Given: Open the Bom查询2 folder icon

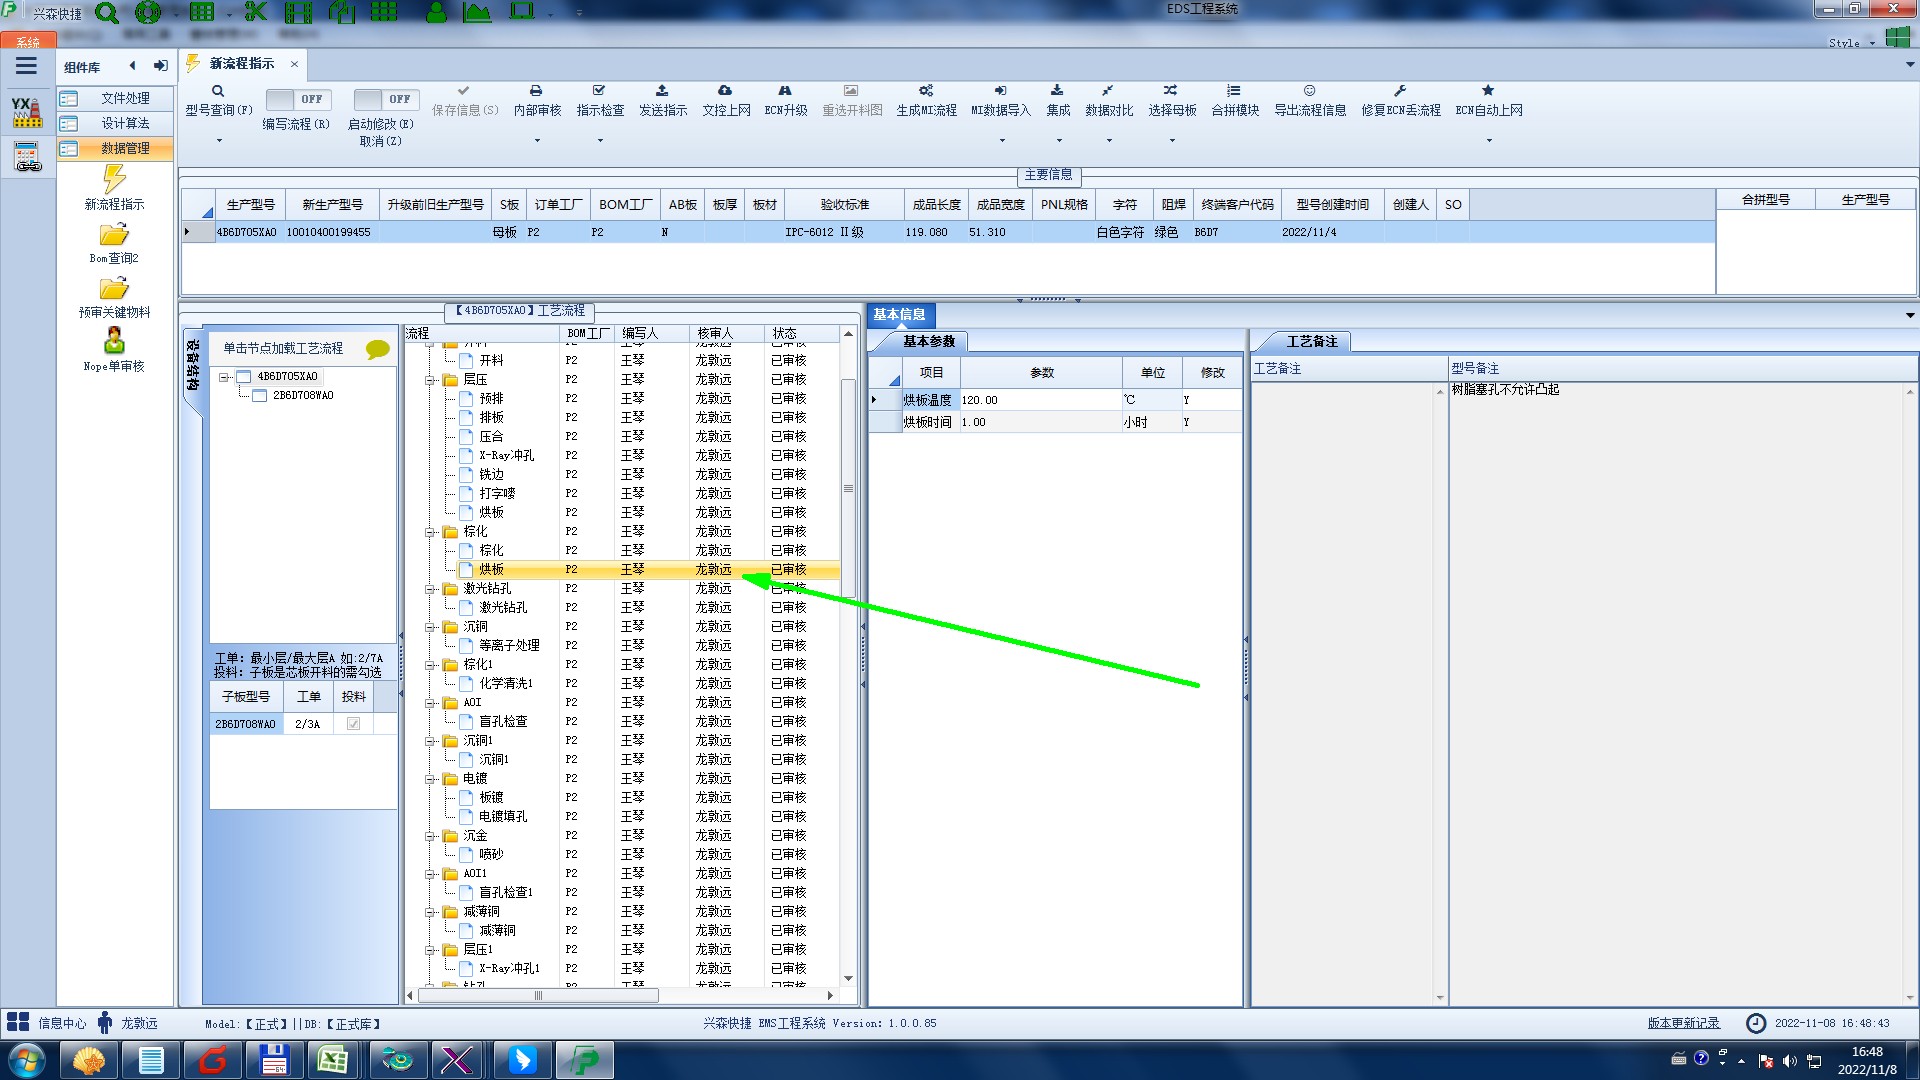Looking at the screenshot, I should pyautogui.click(x=114, y=235).
